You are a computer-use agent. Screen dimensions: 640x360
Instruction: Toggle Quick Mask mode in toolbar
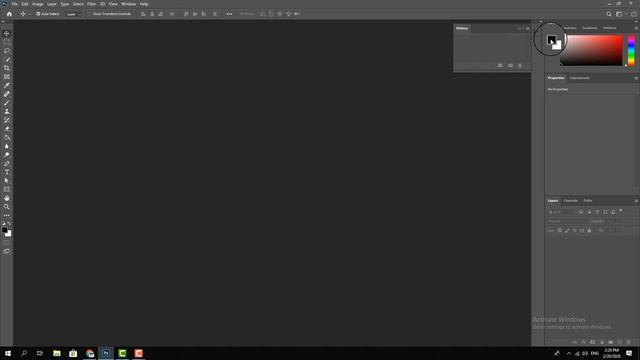pos(7,243)
